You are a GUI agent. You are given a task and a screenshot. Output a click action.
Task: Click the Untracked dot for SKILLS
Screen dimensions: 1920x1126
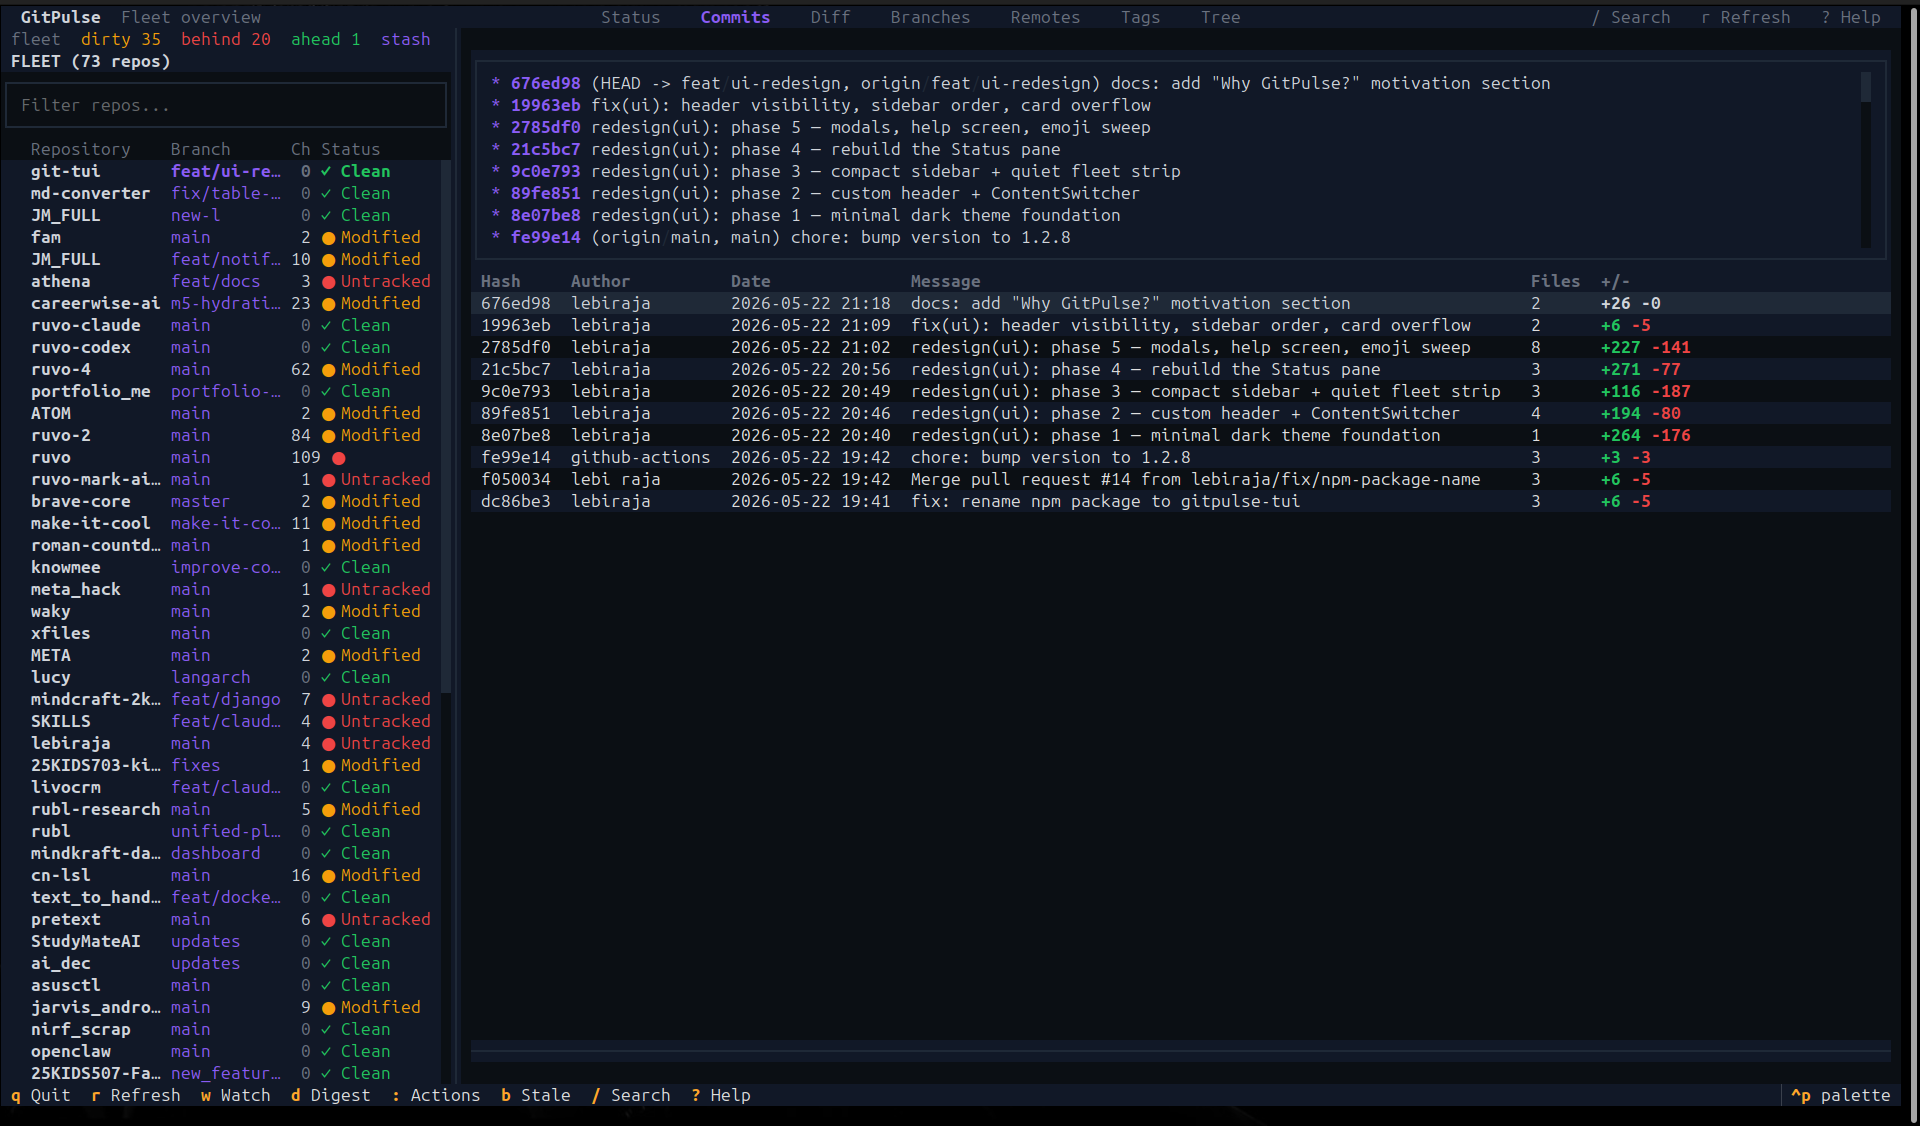[x=328, y=722]
